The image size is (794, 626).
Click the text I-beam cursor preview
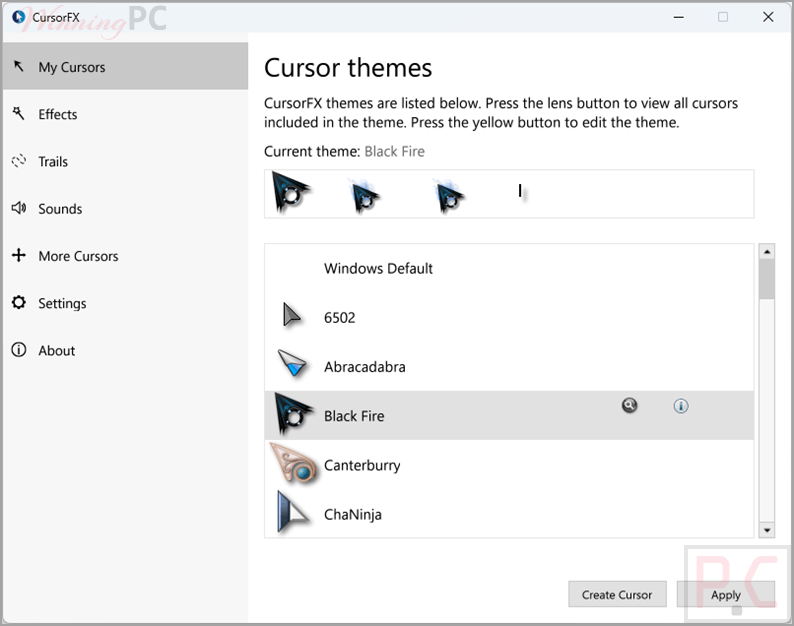point(520,191)
